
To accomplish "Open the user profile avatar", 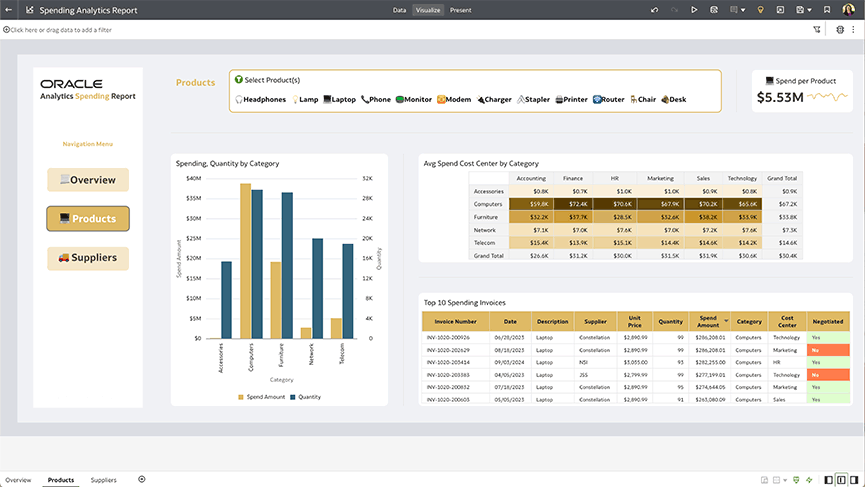I will [848, 10].
